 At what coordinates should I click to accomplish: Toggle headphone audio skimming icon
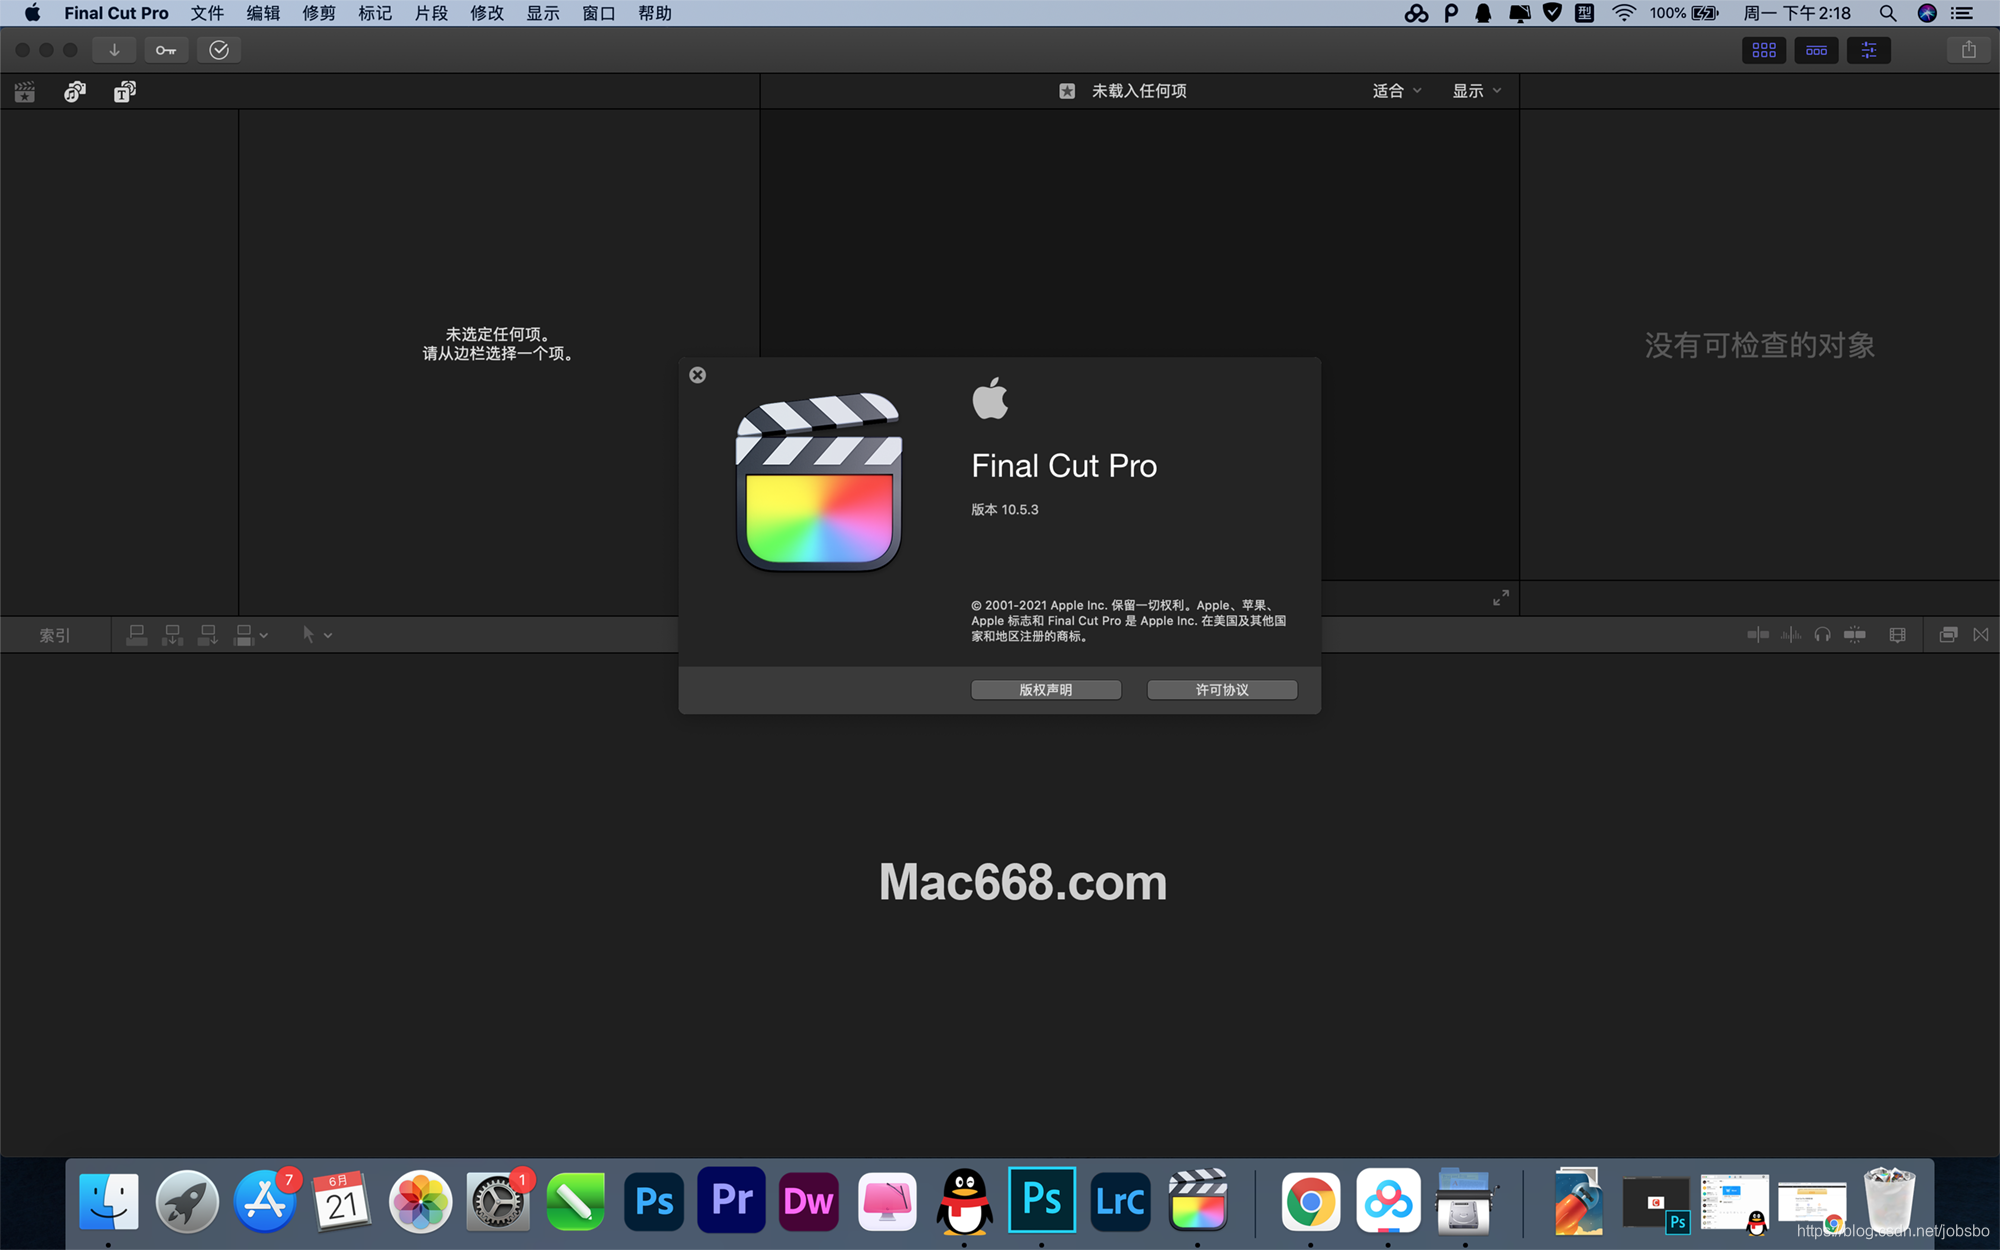[x=1822, y=635]
